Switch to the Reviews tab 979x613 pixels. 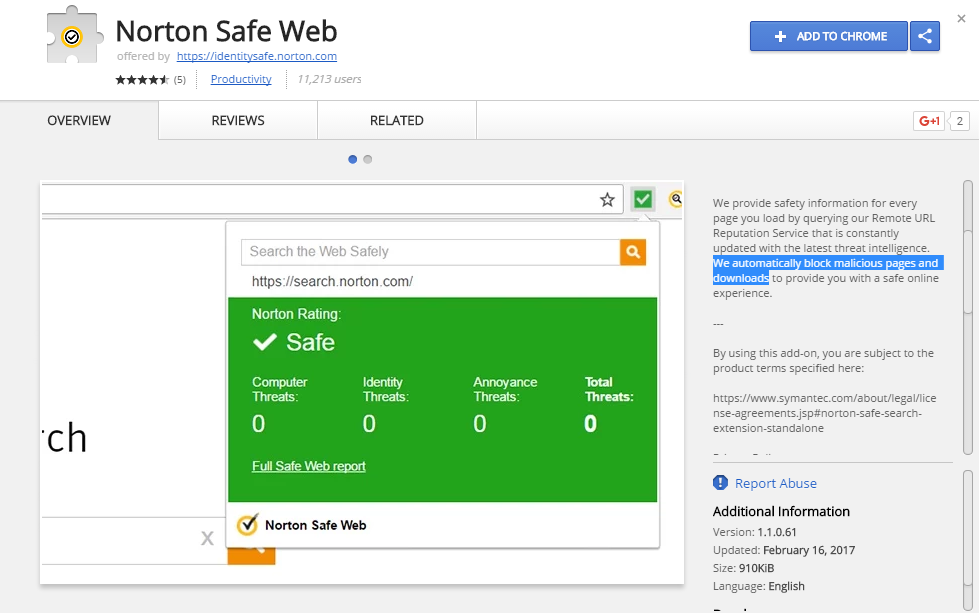coord(238,121)
